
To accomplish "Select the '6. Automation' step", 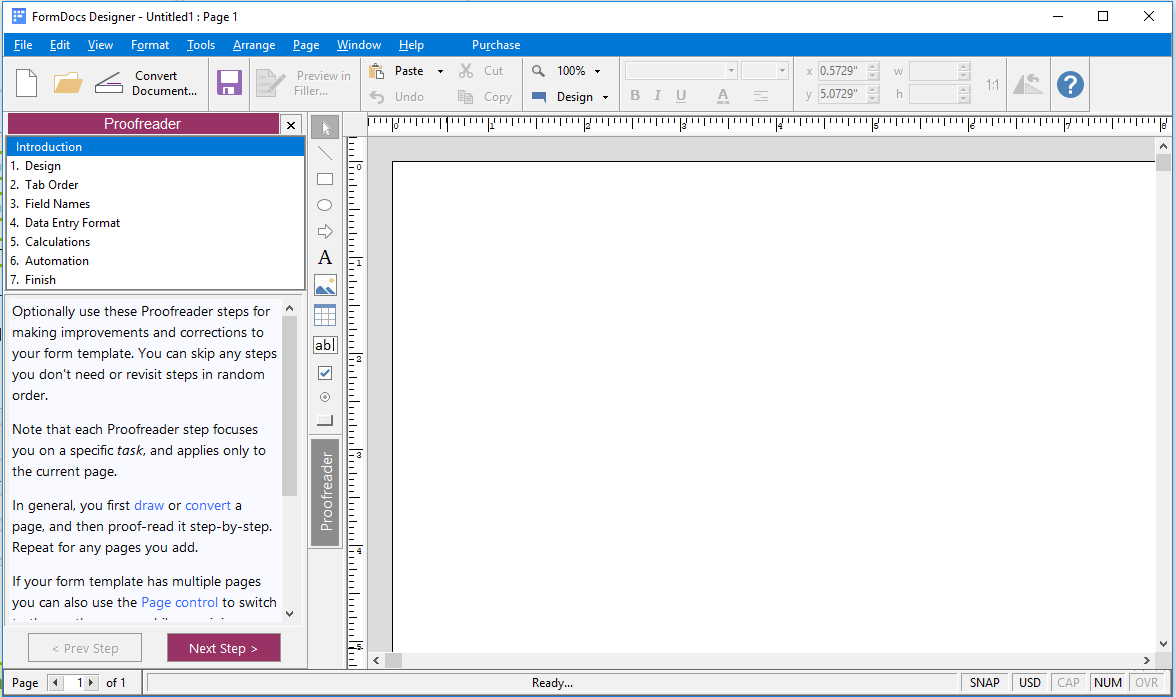I will click(155, 261).
